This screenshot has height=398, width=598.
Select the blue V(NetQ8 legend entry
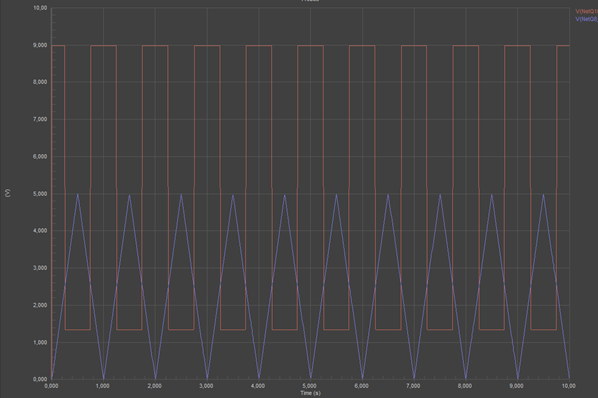pos(587,19)
